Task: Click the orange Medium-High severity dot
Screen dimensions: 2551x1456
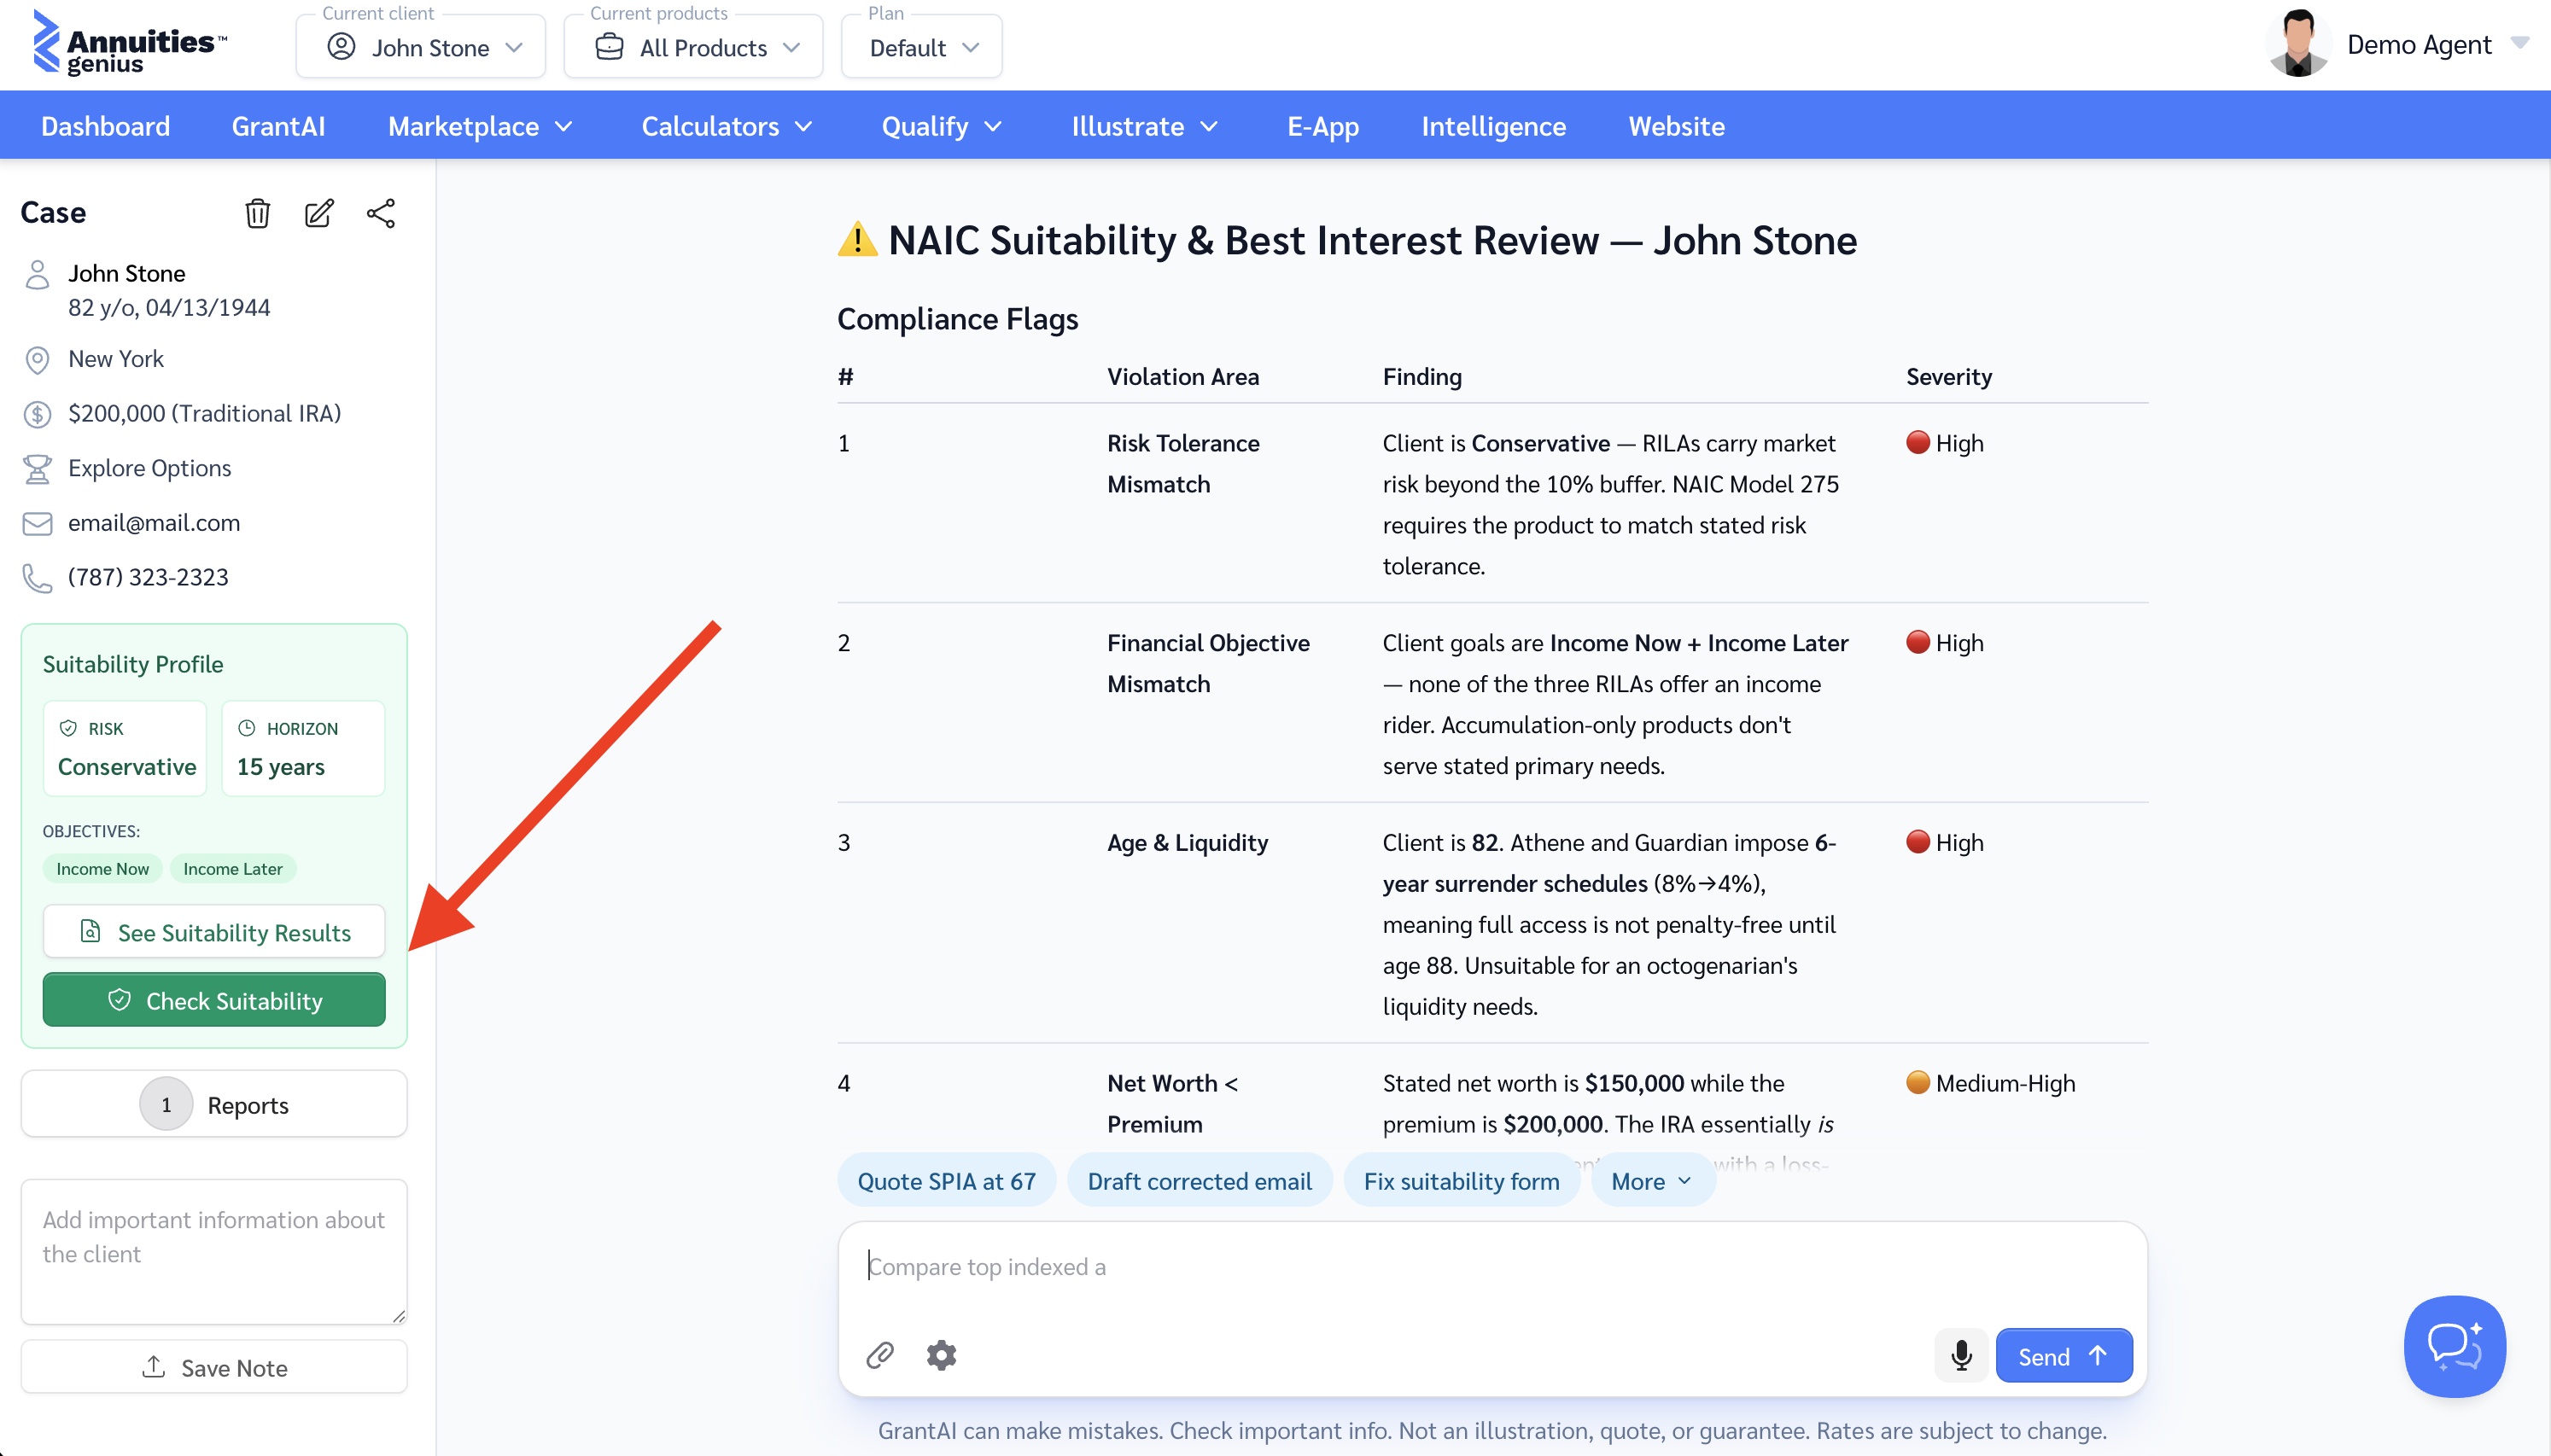Action: click(x=1917, y=1082)
